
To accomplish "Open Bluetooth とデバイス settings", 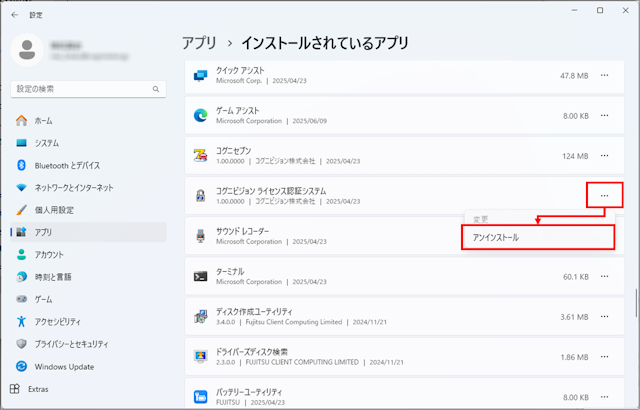I will click(88, 165).
